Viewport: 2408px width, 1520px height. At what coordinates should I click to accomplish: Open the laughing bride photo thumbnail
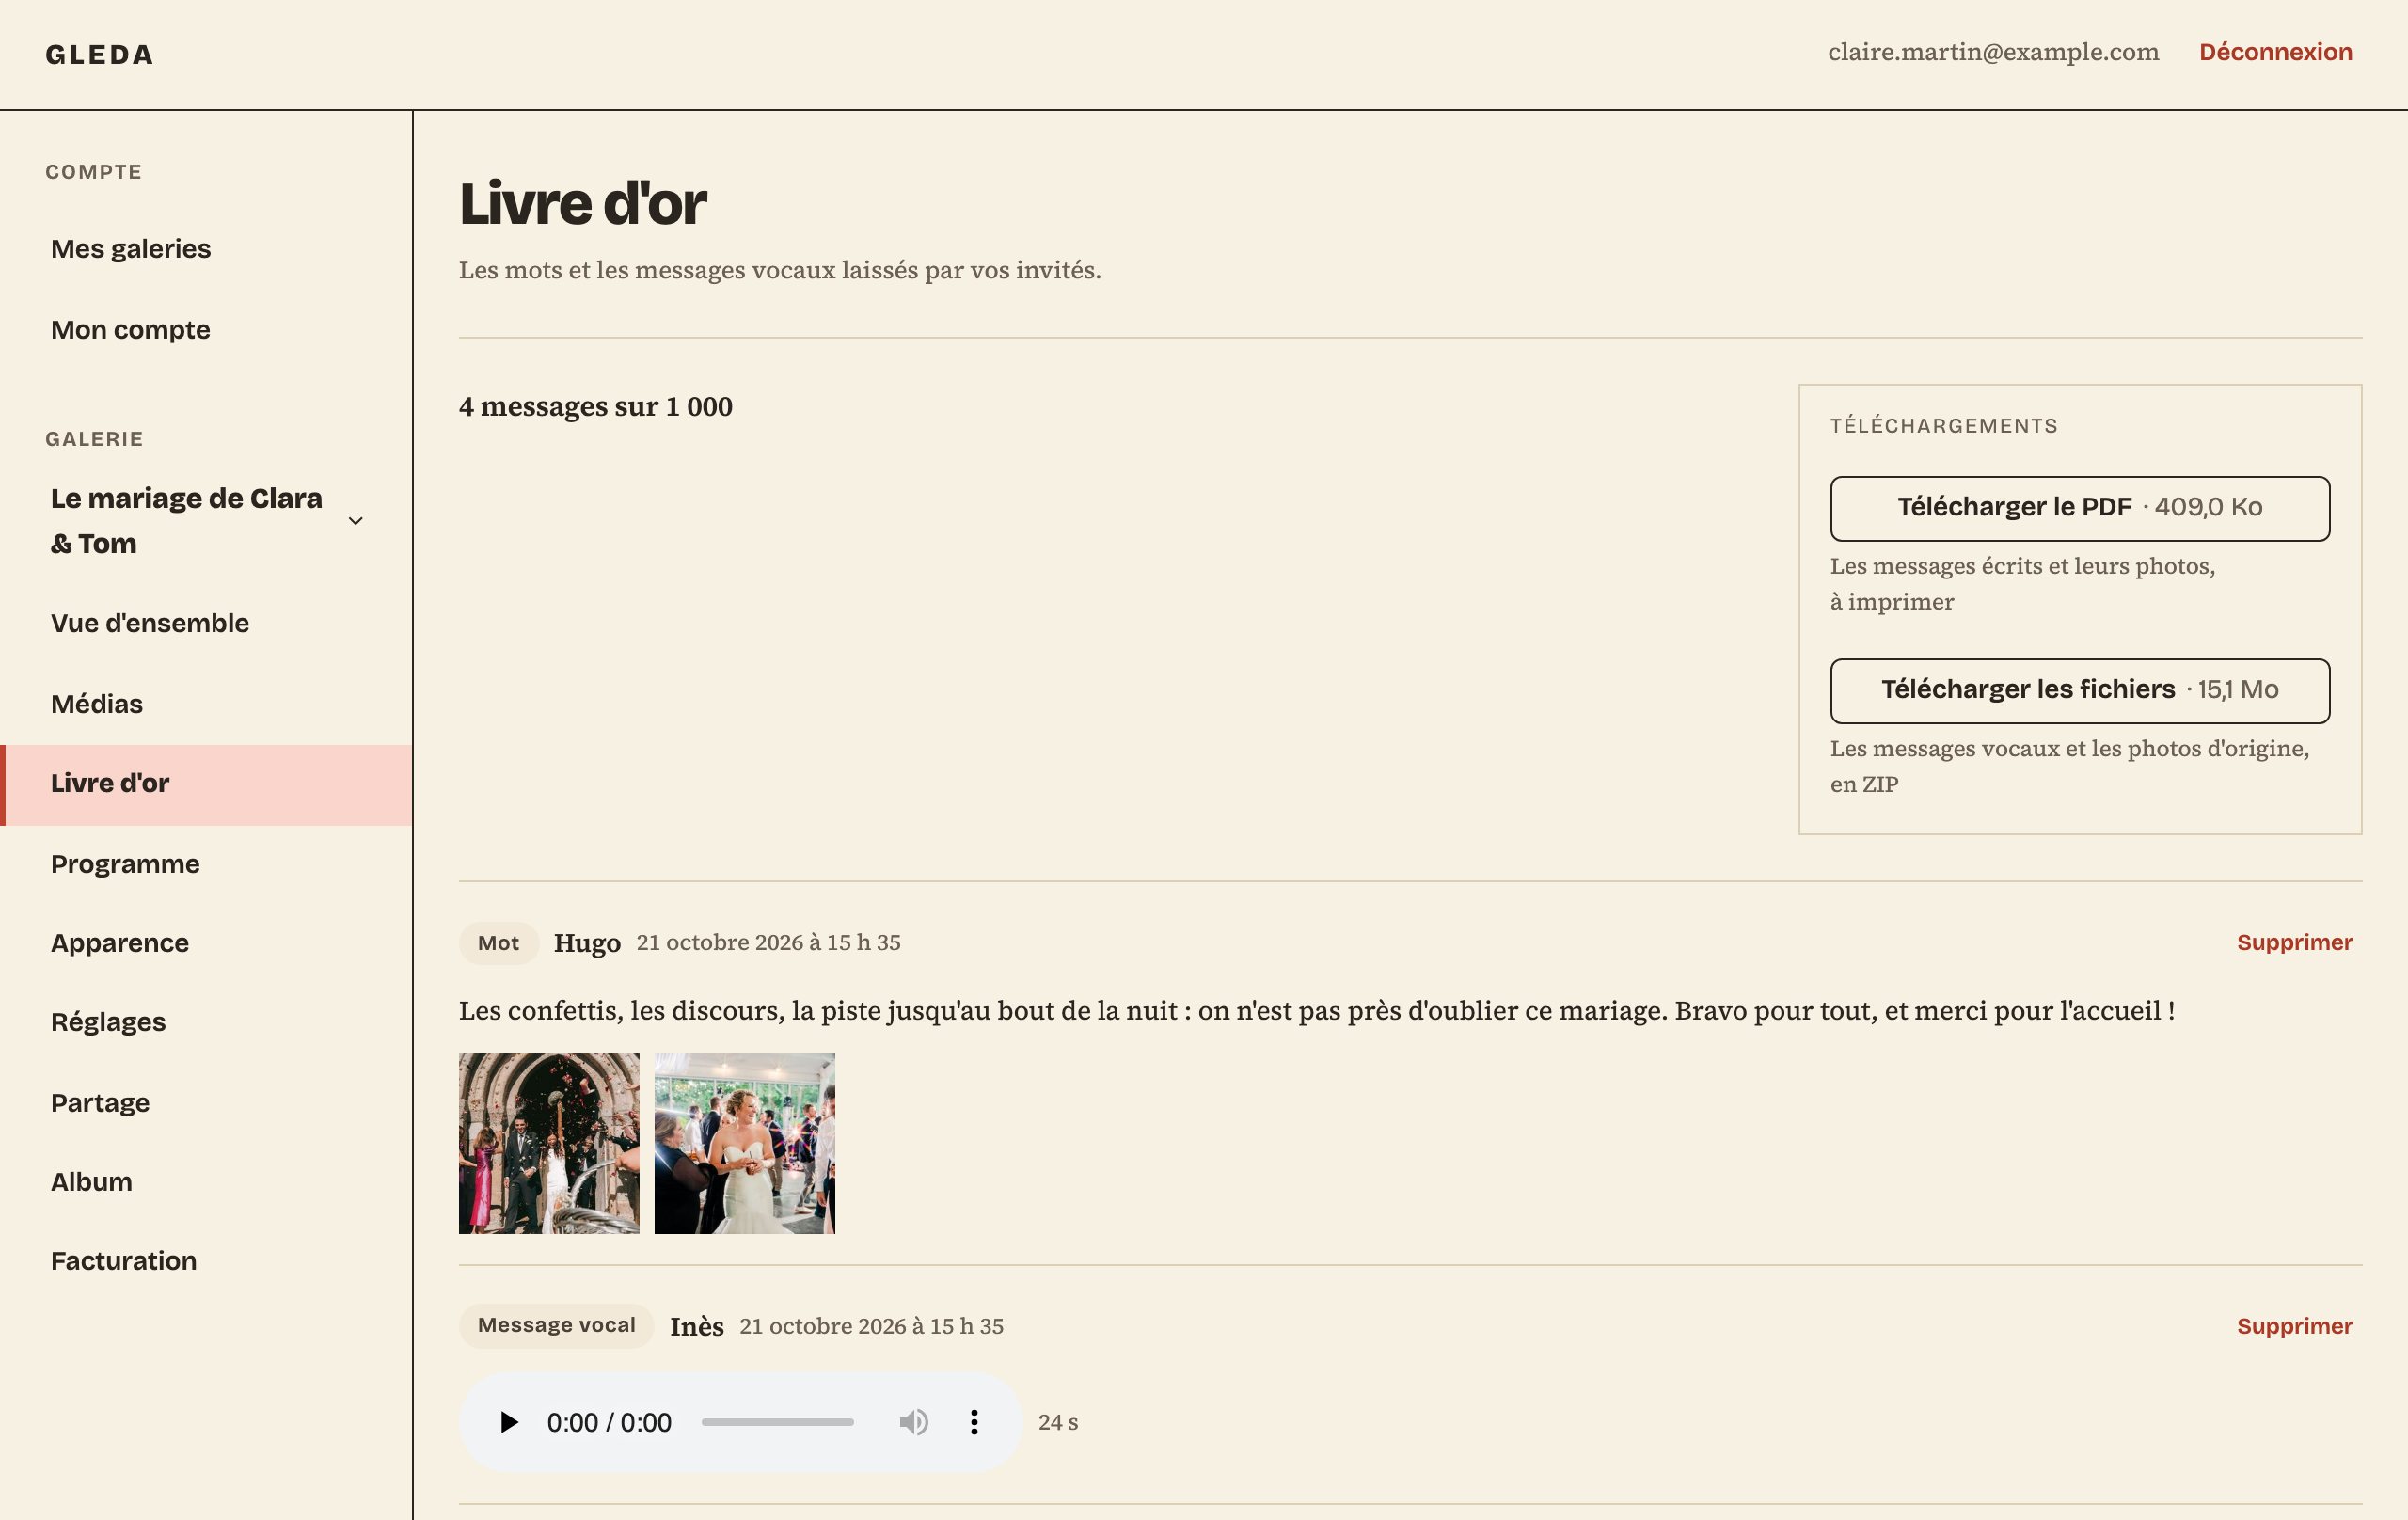[x=744, y=1143]
